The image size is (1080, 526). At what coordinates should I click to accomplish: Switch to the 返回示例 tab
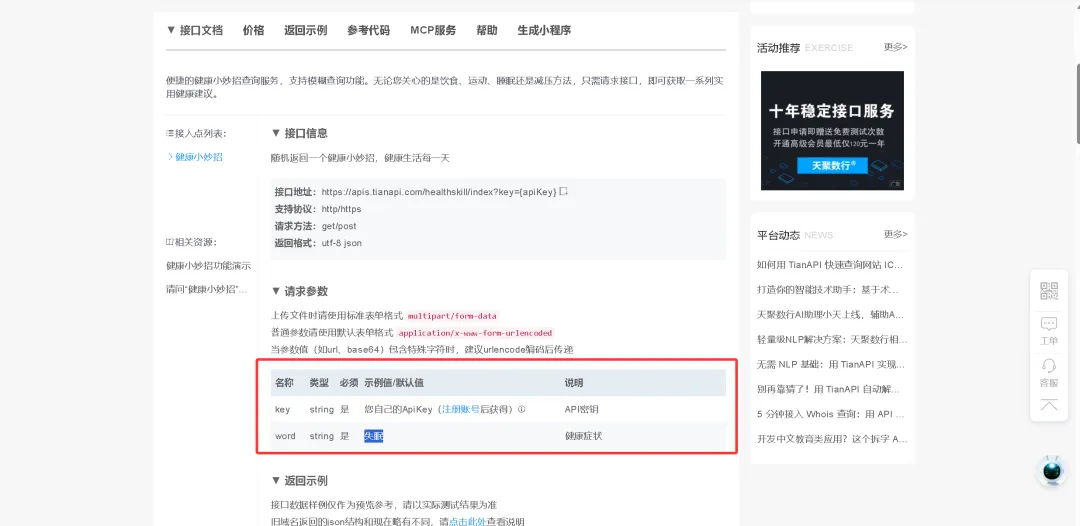pos(305,30)
